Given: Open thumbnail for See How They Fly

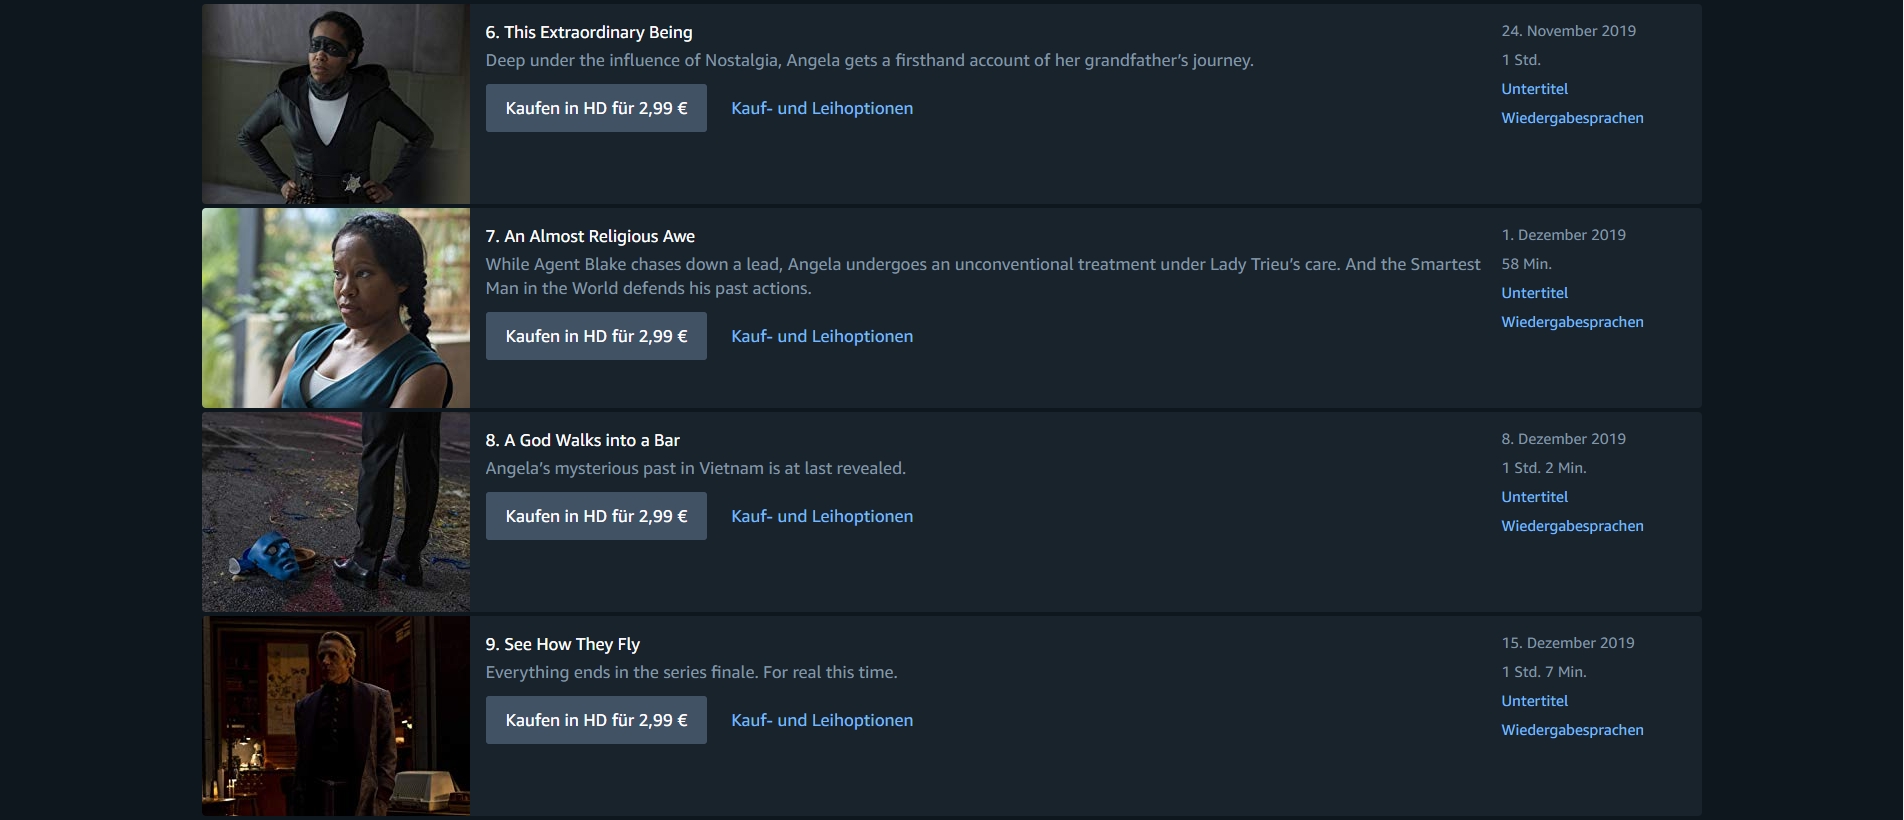Looking at the screenshot, I should point(335,716).
